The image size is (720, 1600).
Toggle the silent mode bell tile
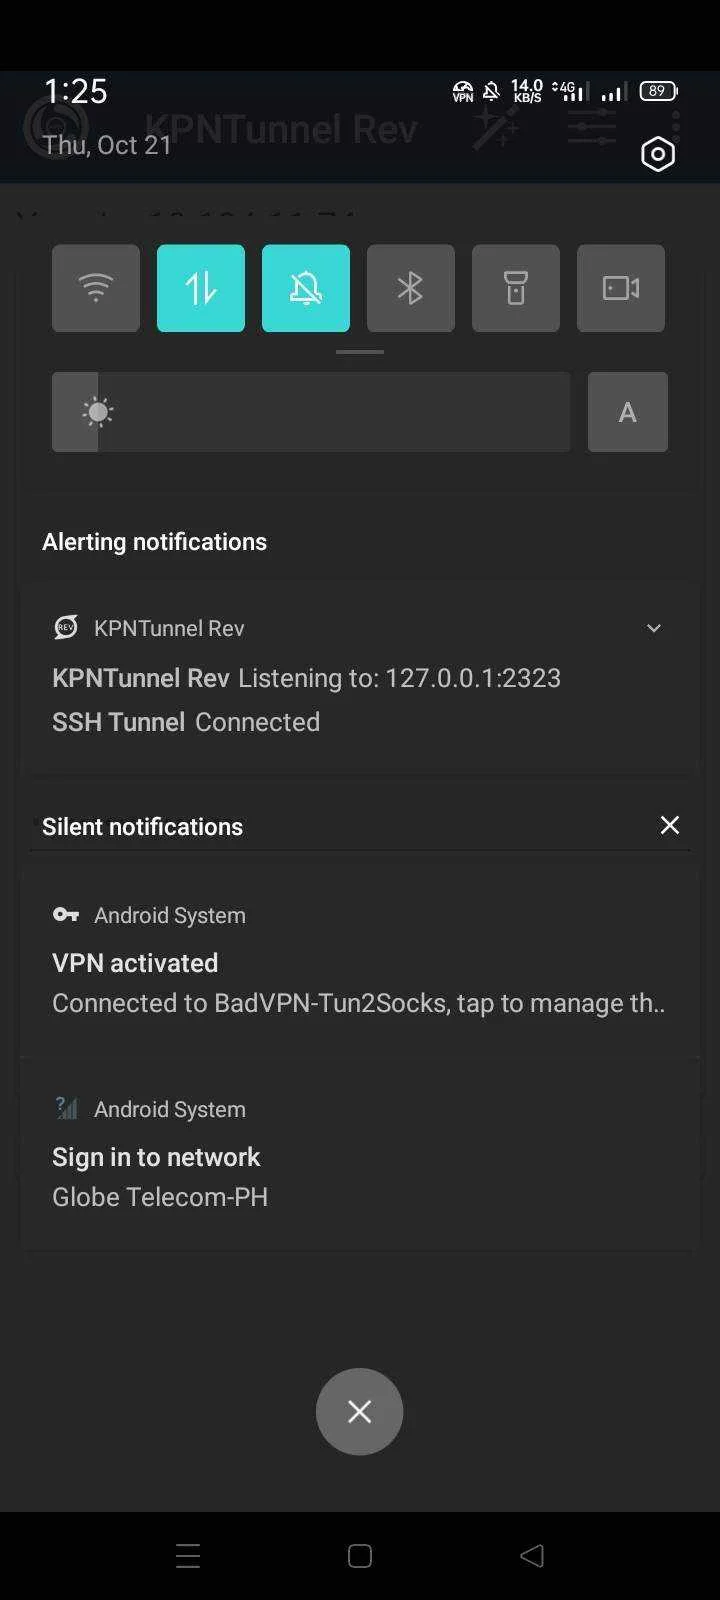click(x=306, y=288)
